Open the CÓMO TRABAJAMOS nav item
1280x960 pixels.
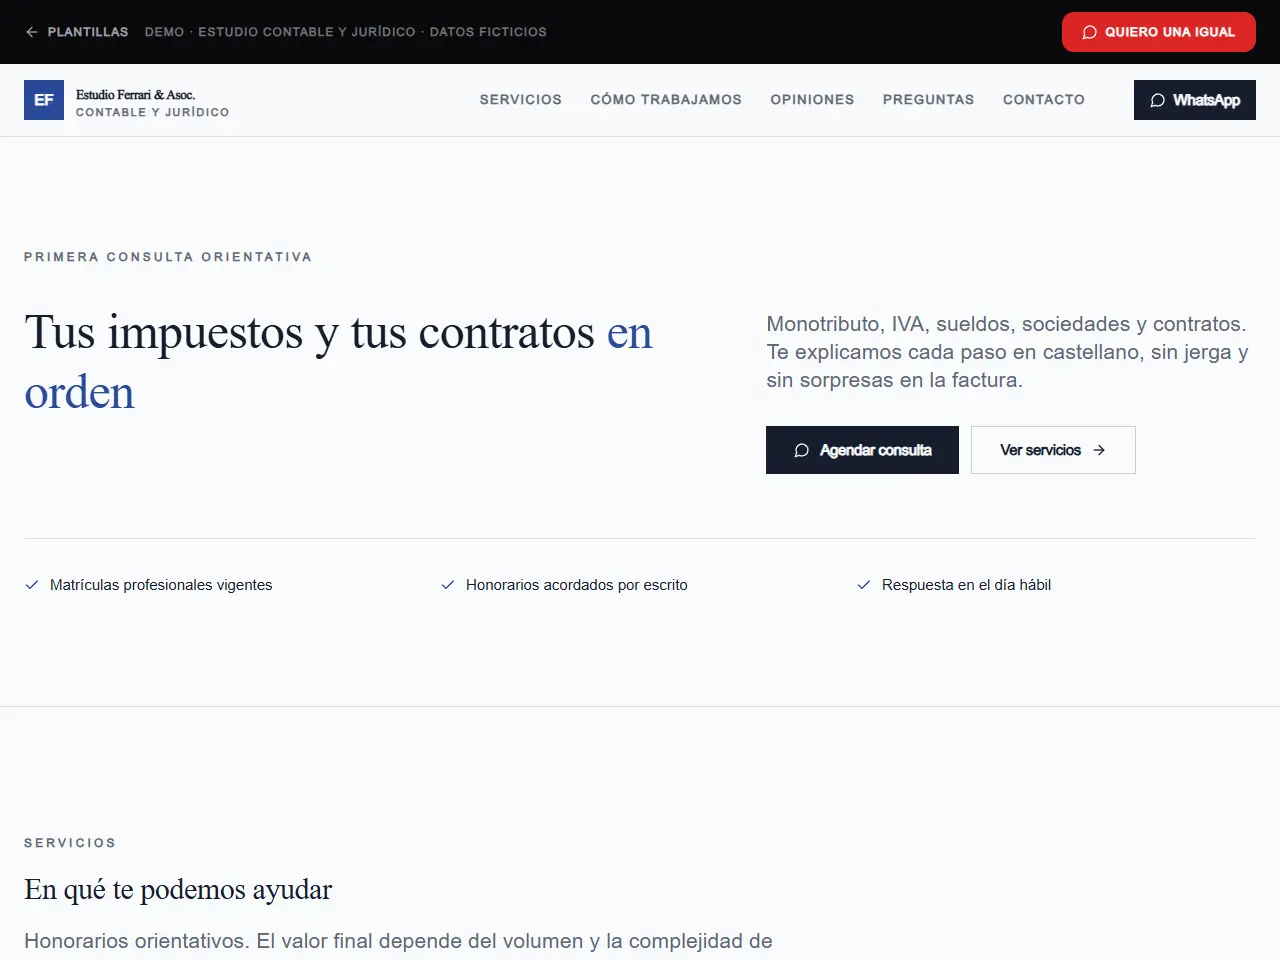point(666,100)
